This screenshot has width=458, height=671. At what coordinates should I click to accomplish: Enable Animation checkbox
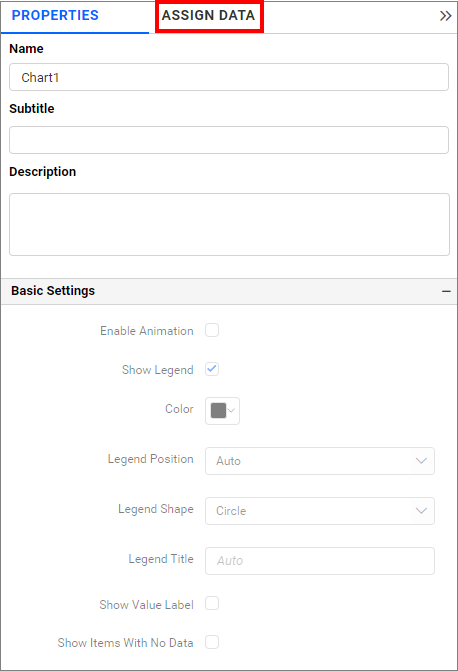pyautogui.click(x=212, y=330)
